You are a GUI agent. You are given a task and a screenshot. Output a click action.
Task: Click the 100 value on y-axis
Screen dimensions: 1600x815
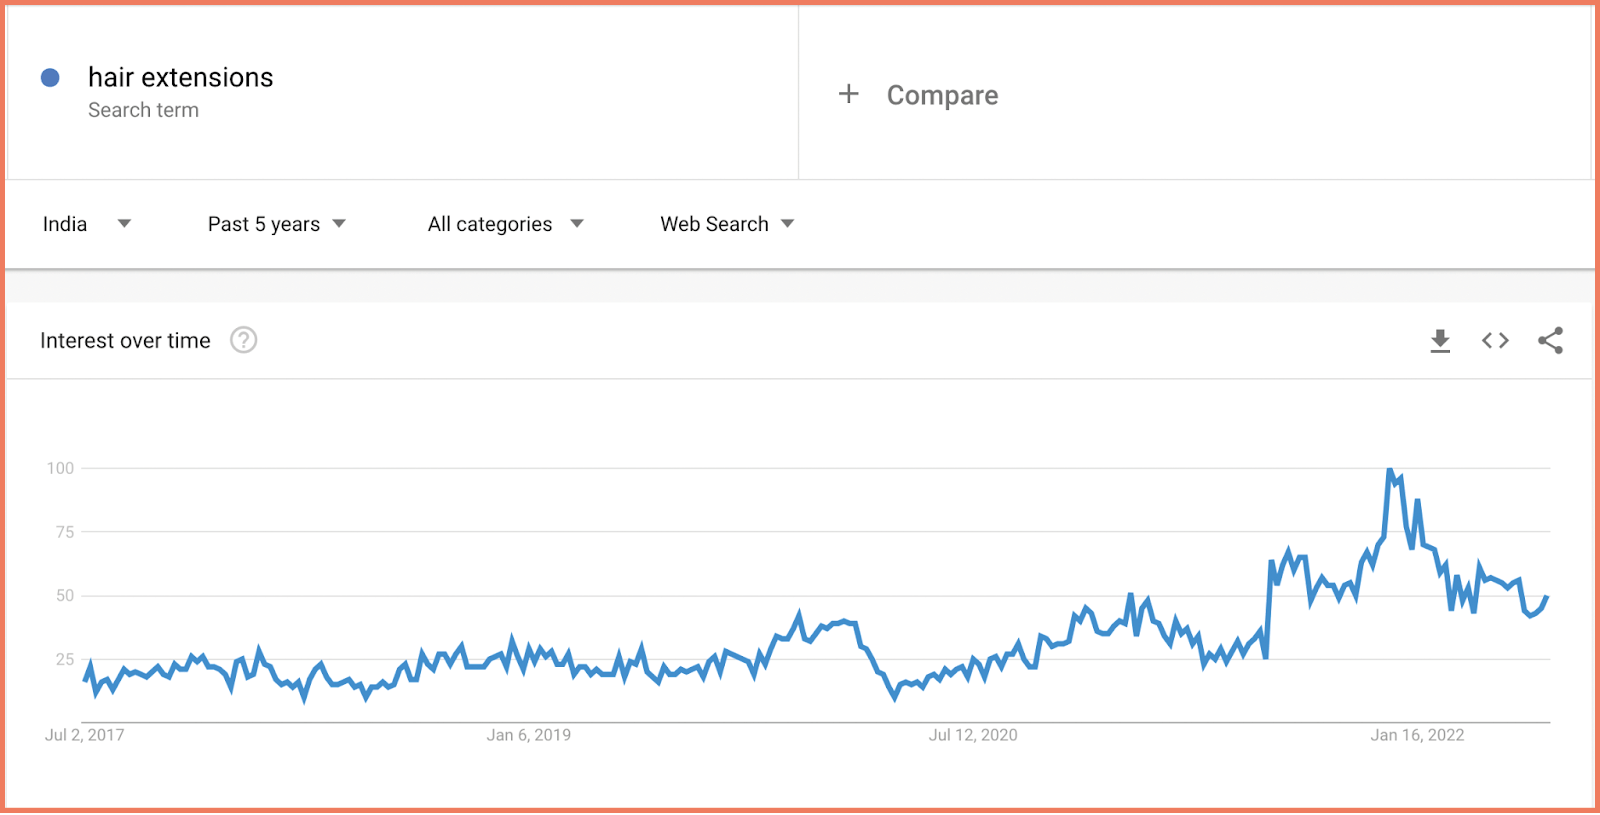[61, 468]
